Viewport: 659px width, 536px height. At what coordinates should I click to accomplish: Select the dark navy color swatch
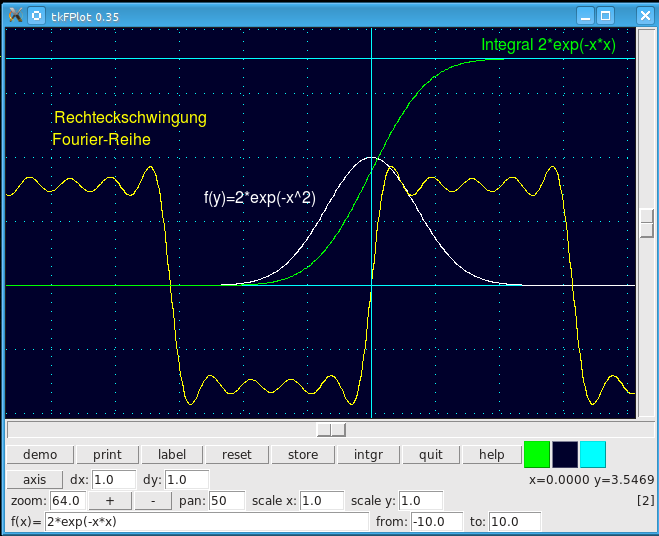(565, 454)
